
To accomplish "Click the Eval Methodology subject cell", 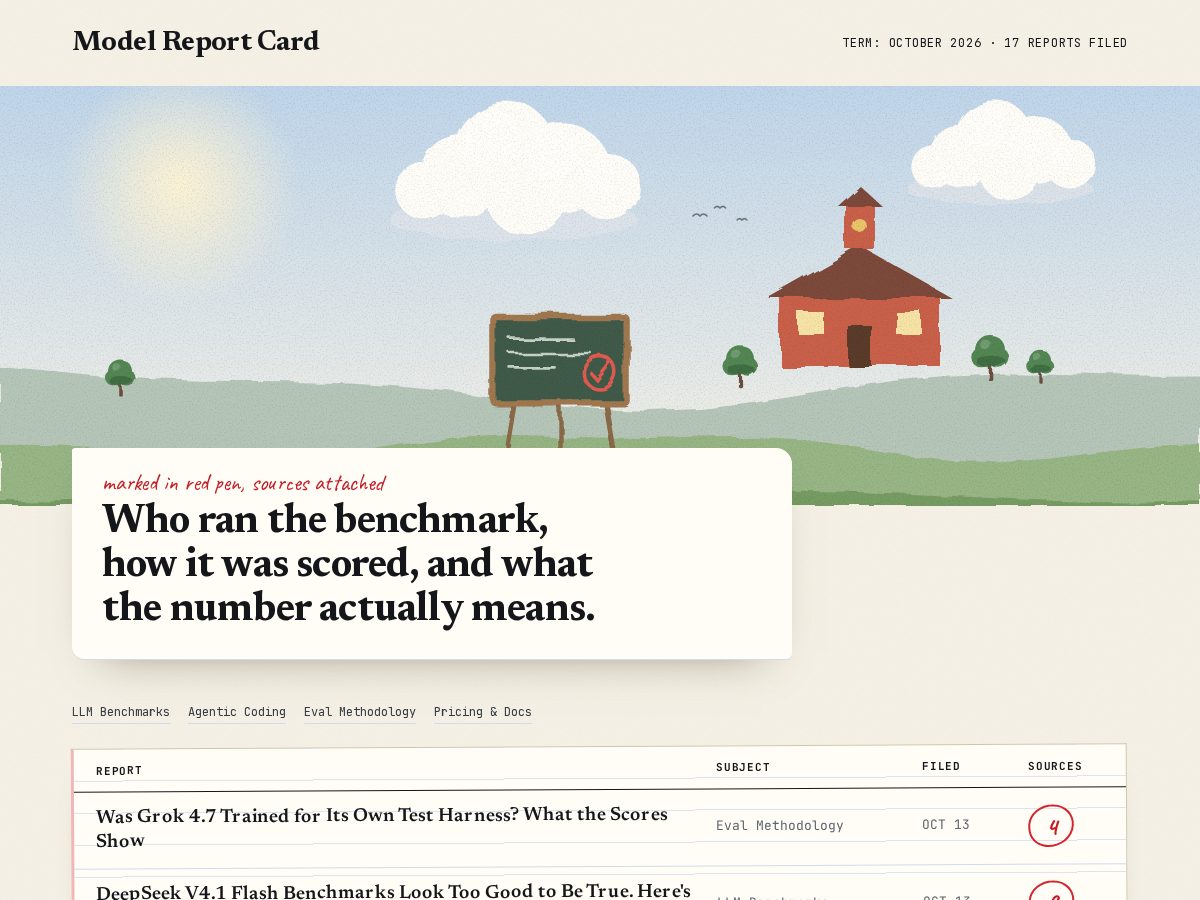I will tap(780, 825).
